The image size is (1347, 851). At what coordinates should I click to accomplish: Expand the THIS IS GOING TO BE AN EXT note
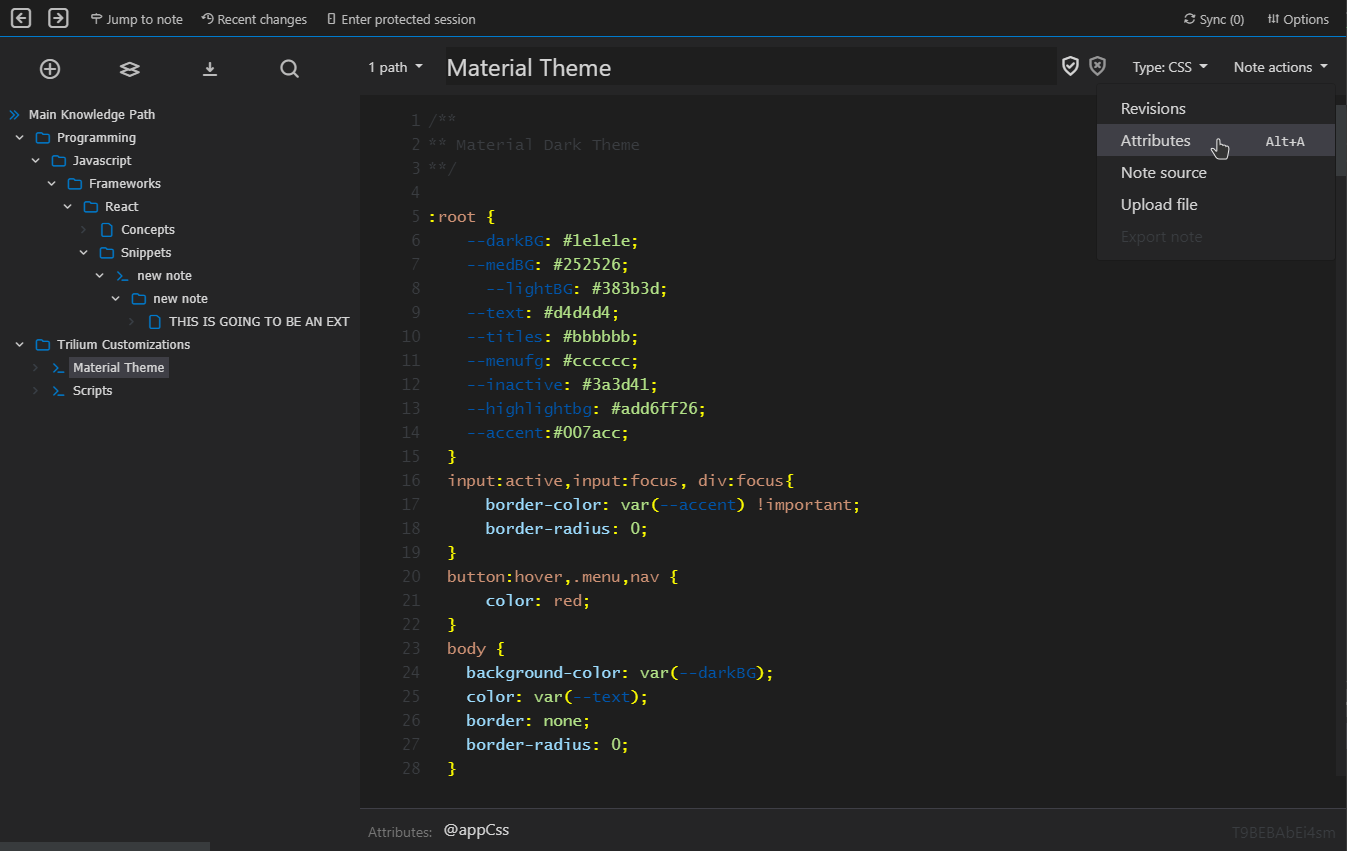point(132,322)
